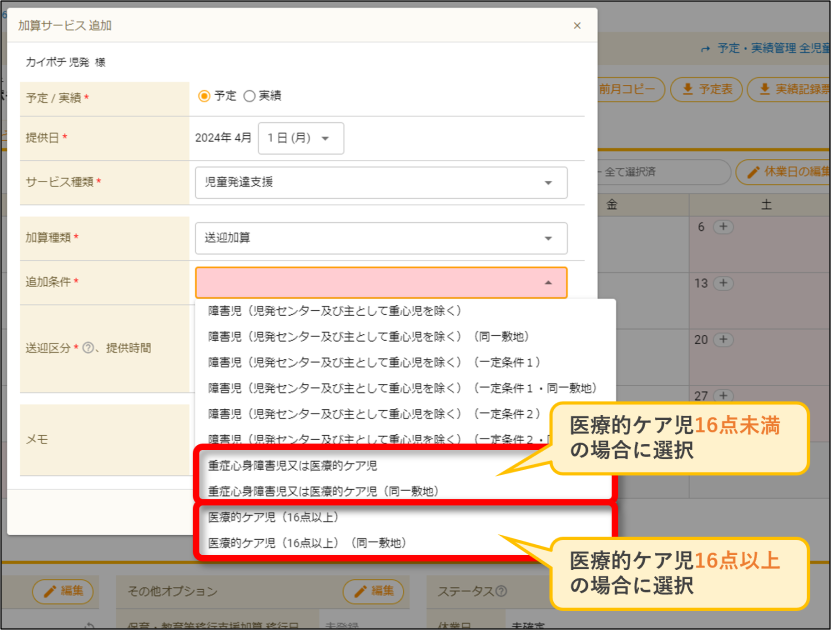Expand the サービス種類 dropdown
The width and height of the screenshot is (831, 630).
[x=381, y=182]
